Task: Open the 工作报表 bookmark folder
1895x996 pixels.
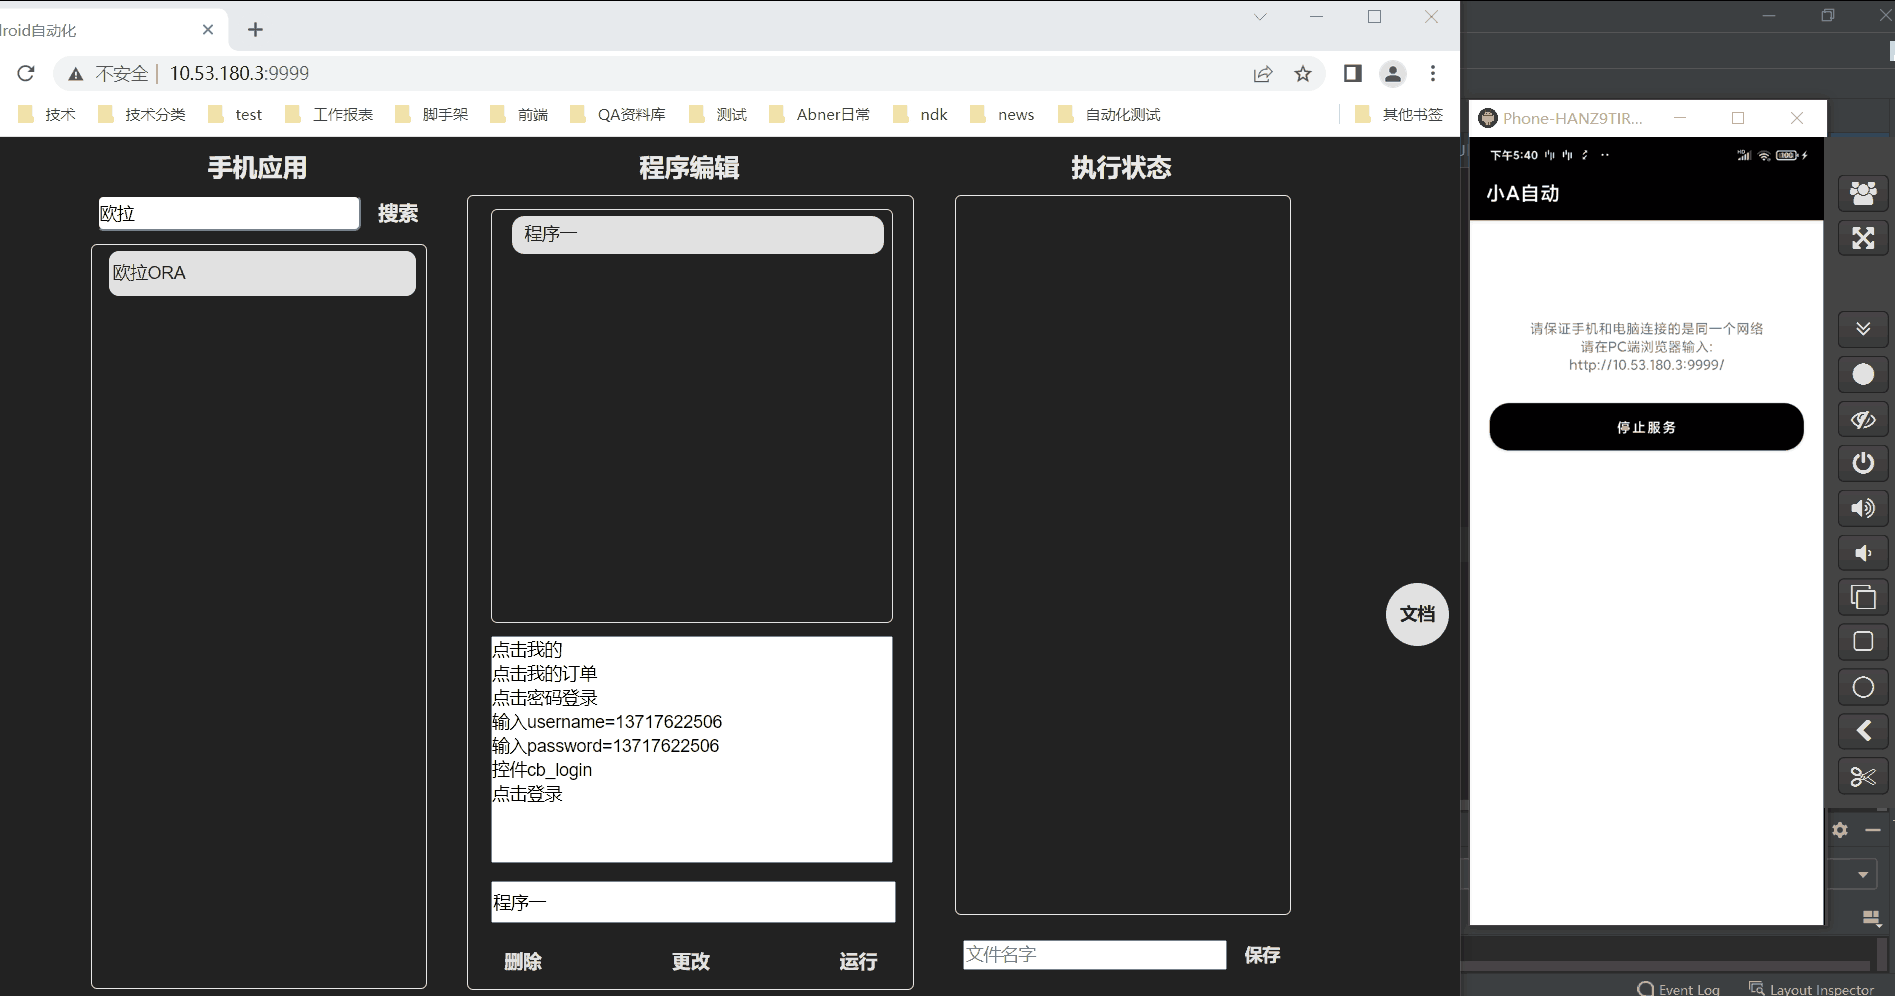Action: [329, 115]
